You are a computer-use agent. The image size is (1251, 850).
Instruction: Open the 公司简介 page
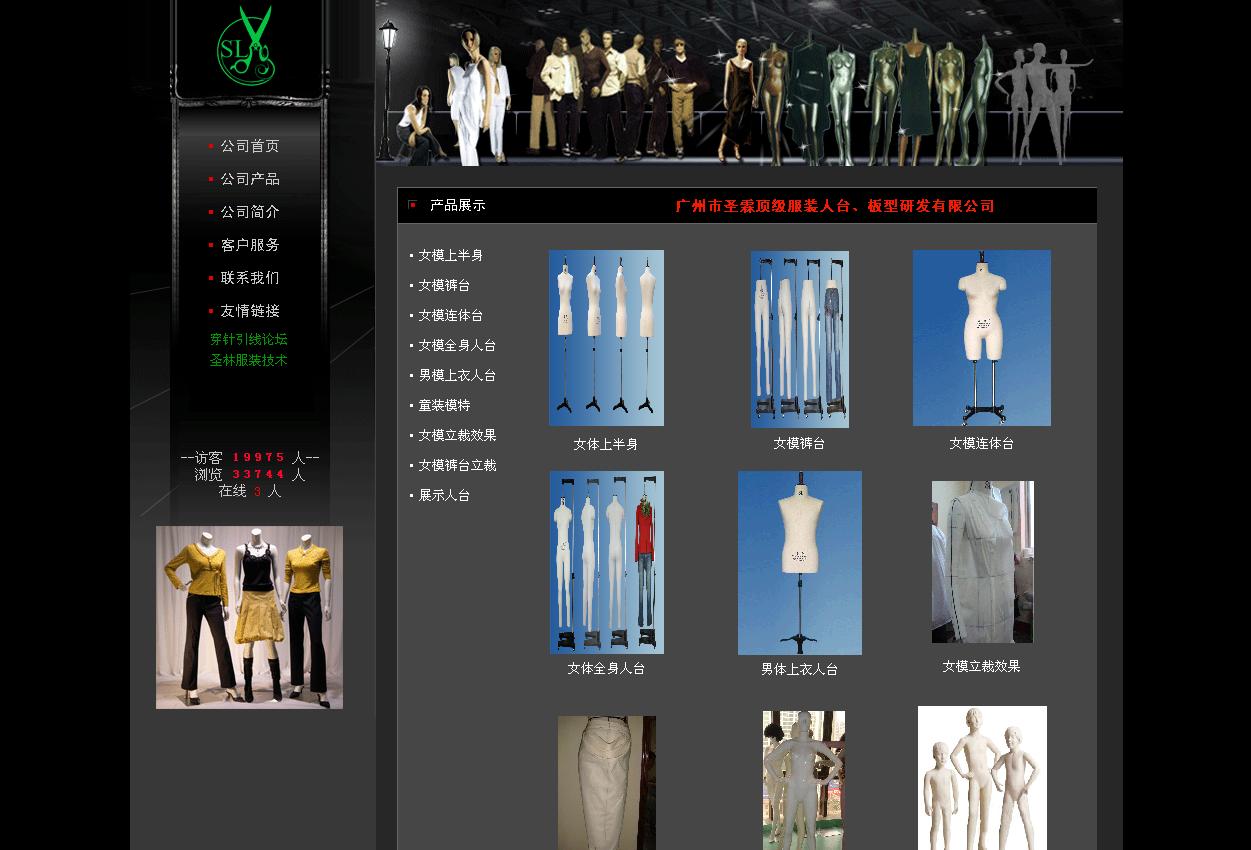[249, 212]
